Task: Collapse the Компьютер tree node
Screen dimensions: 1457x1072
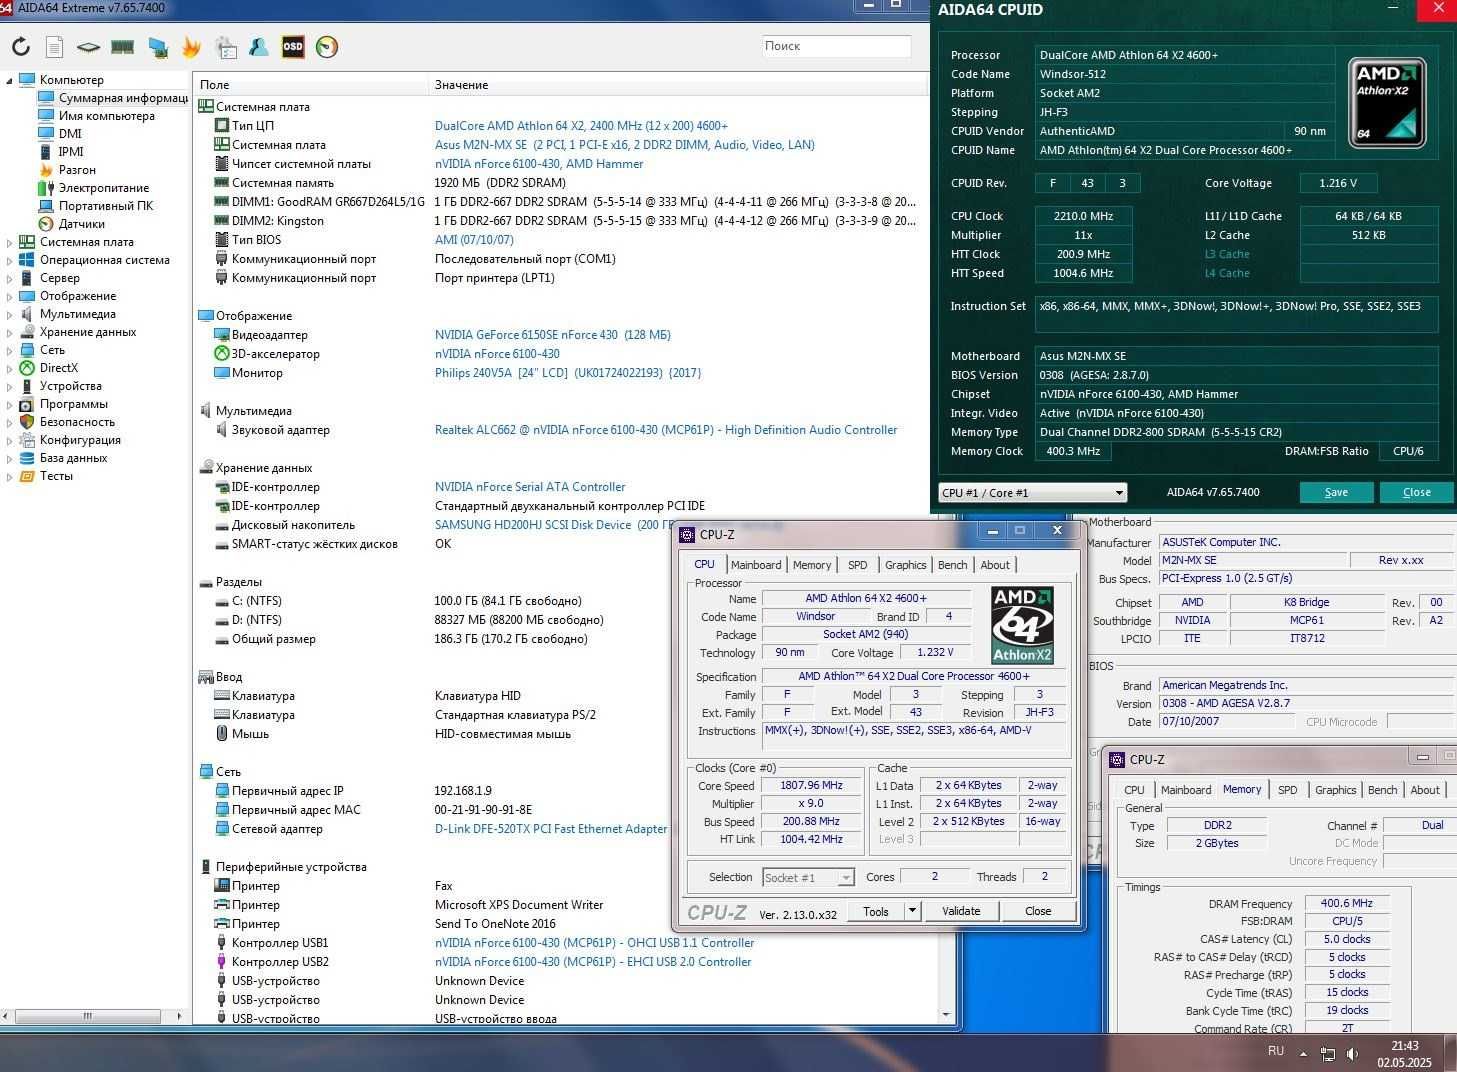Action: tap(10, 80)
